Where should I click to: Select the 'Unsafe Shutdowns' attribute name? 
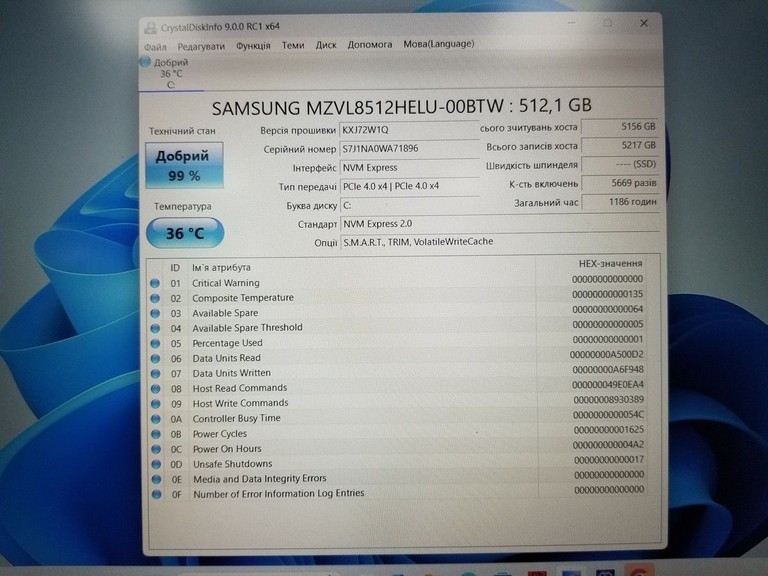(233, 464)
